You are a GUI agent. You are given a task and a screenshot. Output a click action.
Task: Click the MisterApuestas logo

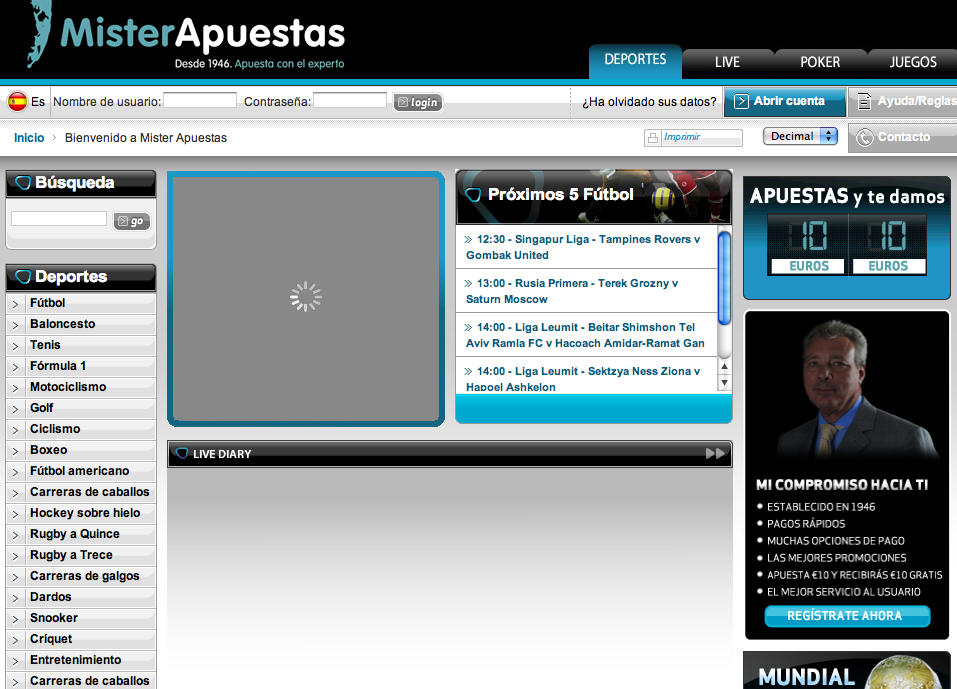click(186, 37)
